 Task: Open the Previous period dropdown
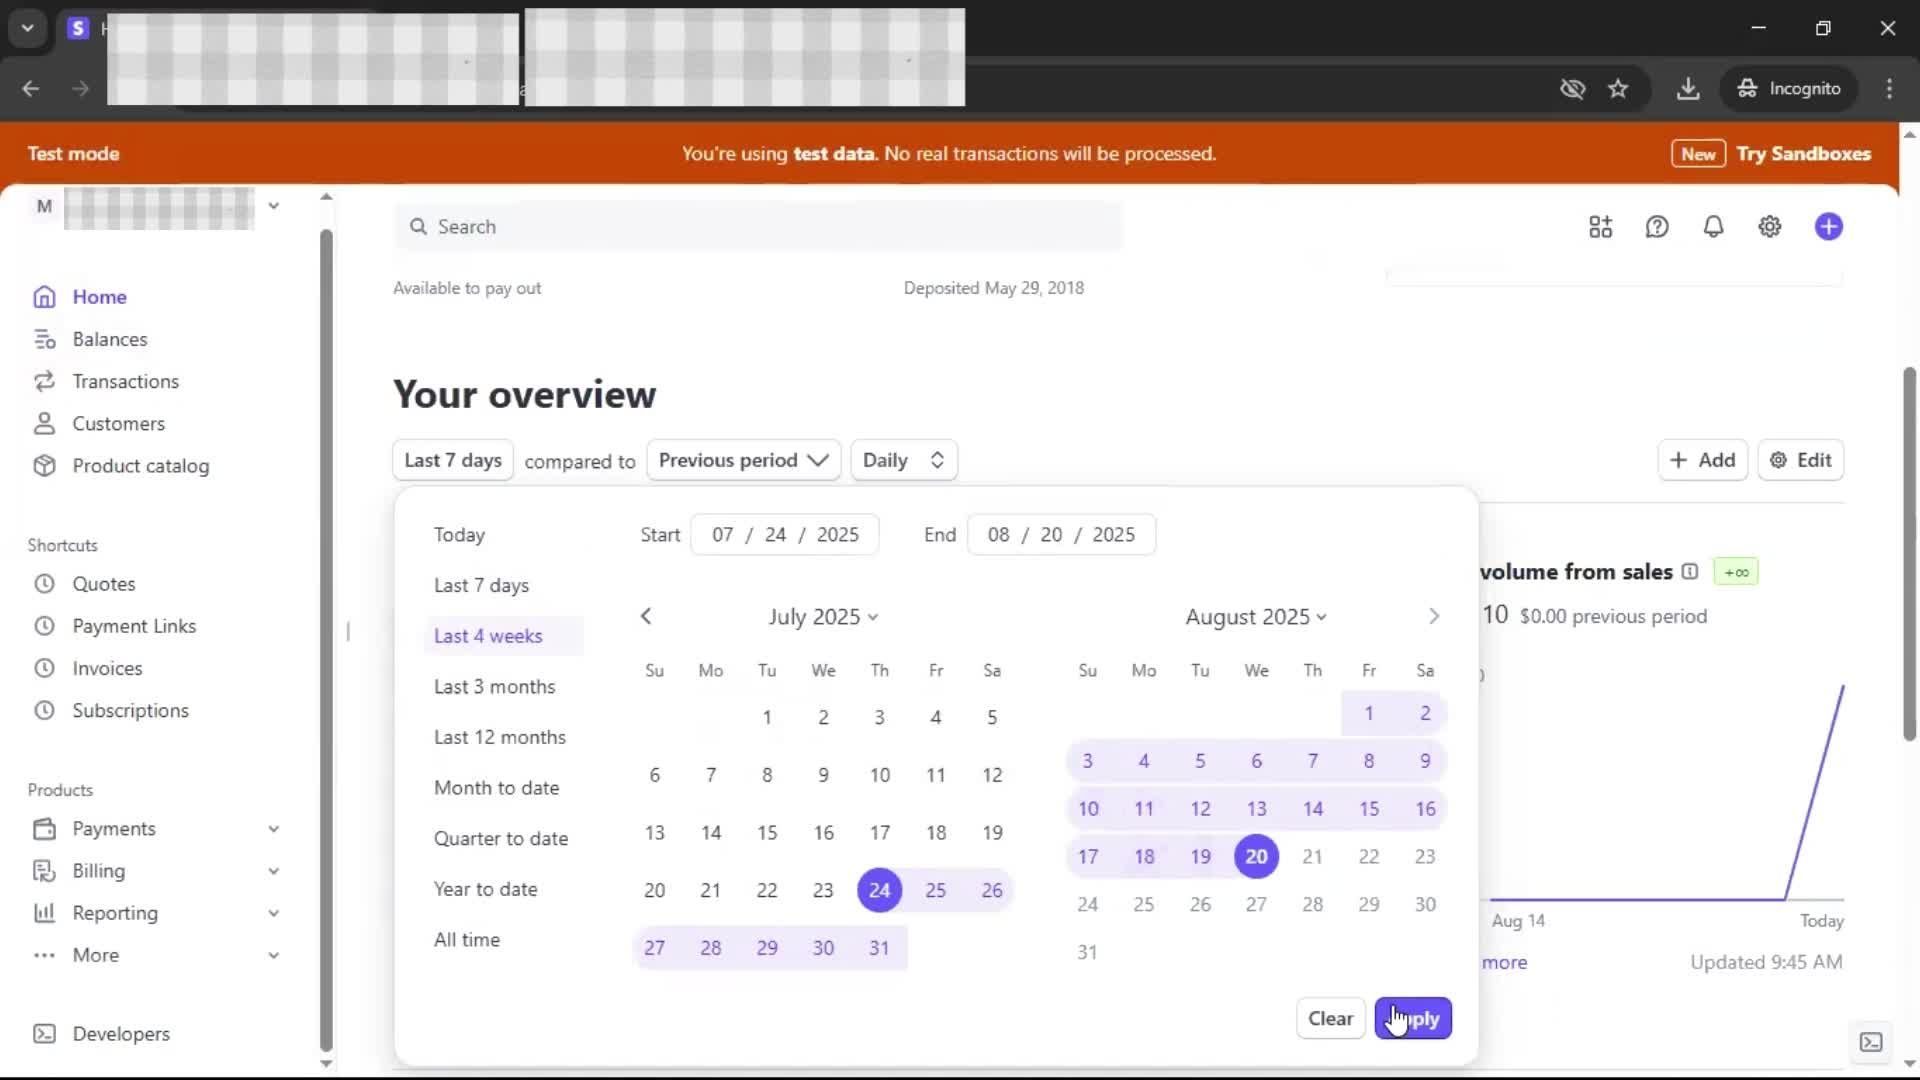(x=743, y=460)
